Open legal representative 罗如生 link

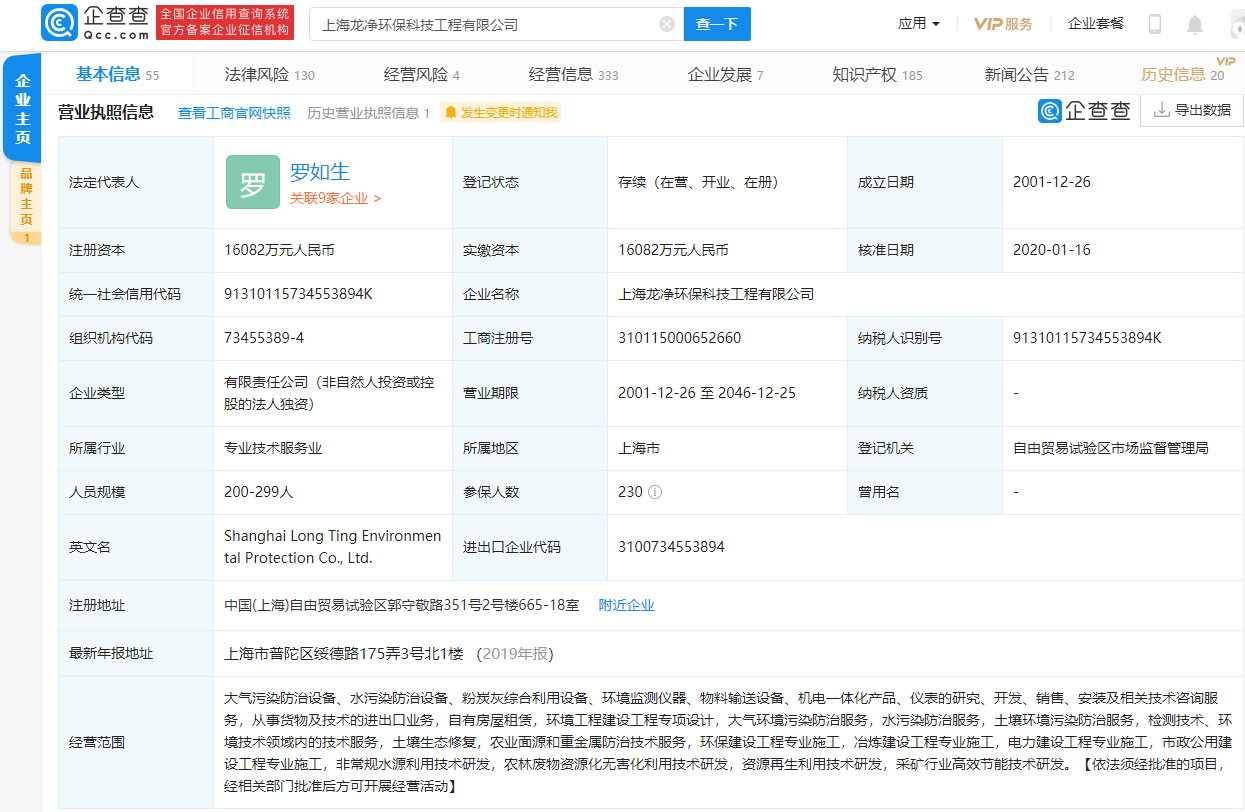pos(320,172)
